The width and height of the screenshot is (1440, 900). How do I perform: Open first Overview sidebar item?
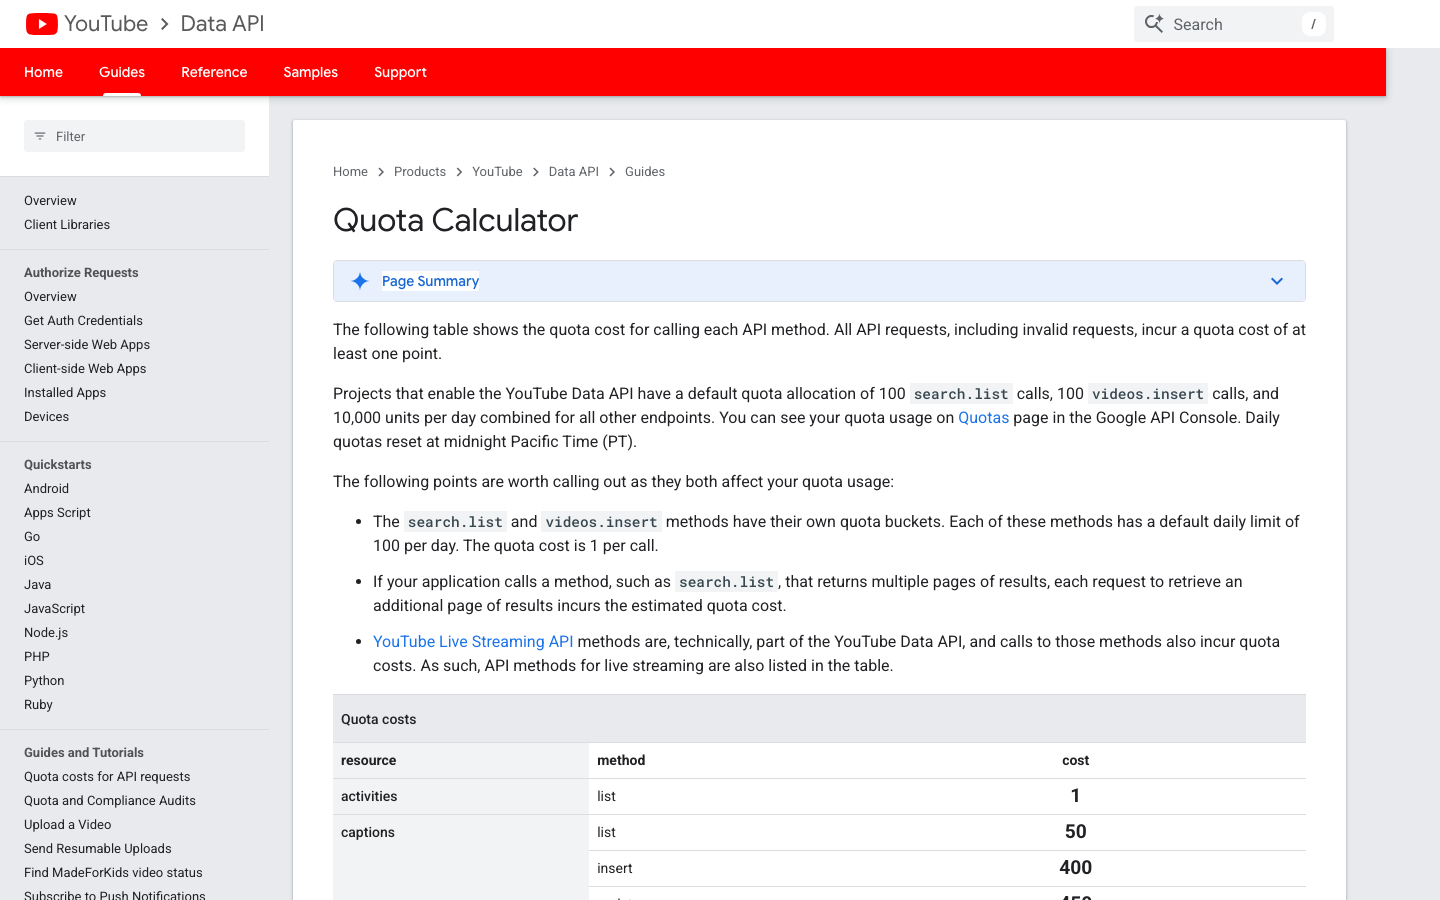(x=50, y=201)
